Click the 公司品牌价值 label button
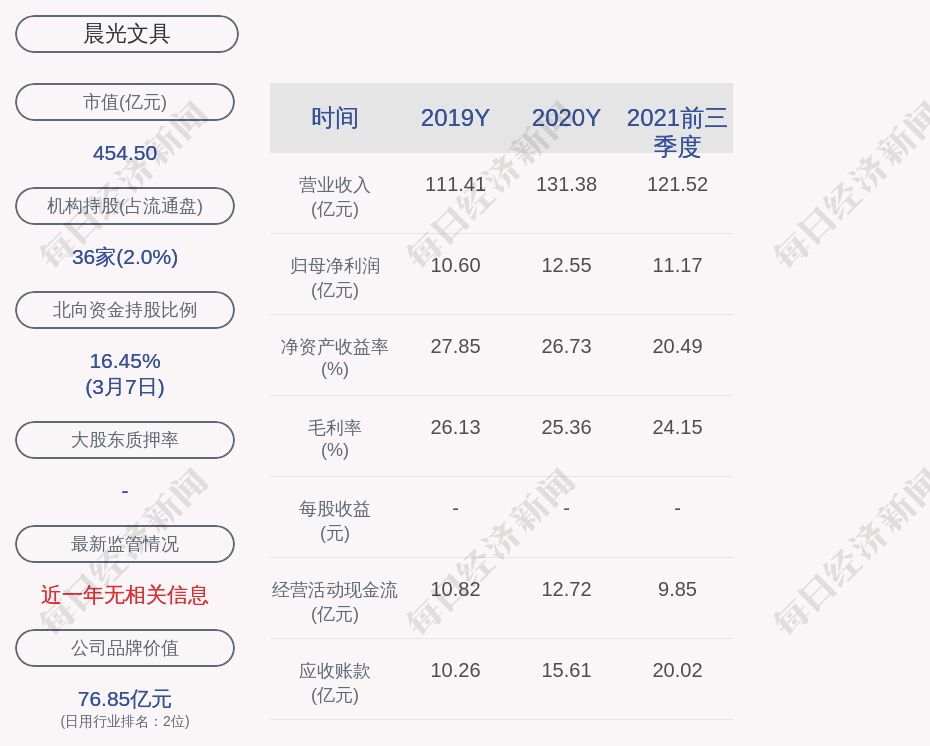This screenshot has width=930, height=746. [125, 648]
